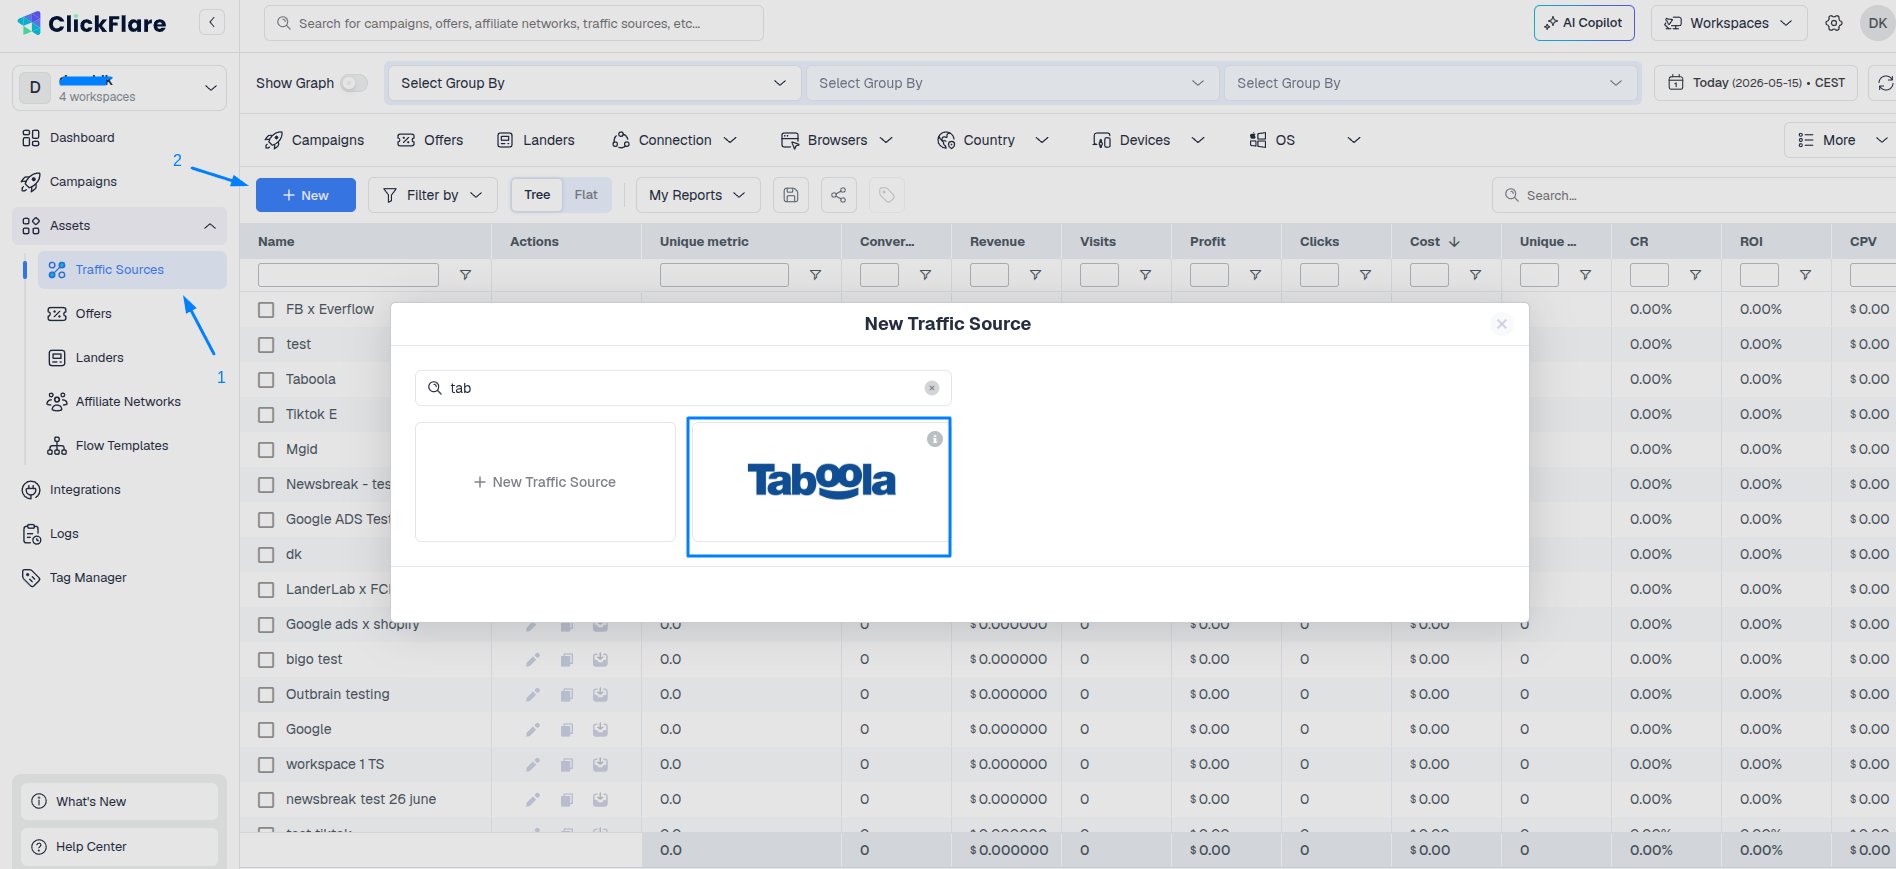Open the settings gear icon
This screenshot has height=869, width=1896.
click(x=1834, y=23)
